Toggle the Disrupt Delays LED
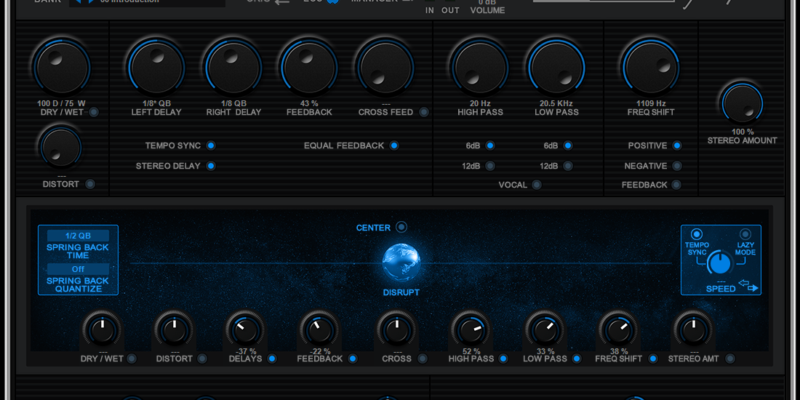 tap(272, 359)
